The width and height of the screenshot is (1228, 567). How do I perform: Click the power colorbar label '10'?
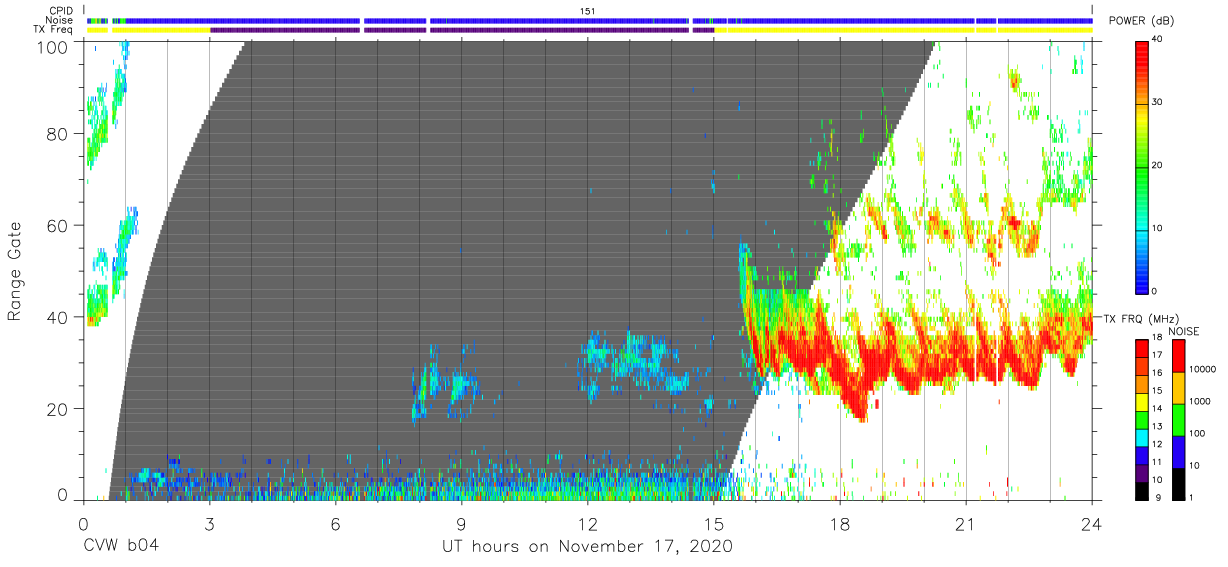coord(1158,229)
